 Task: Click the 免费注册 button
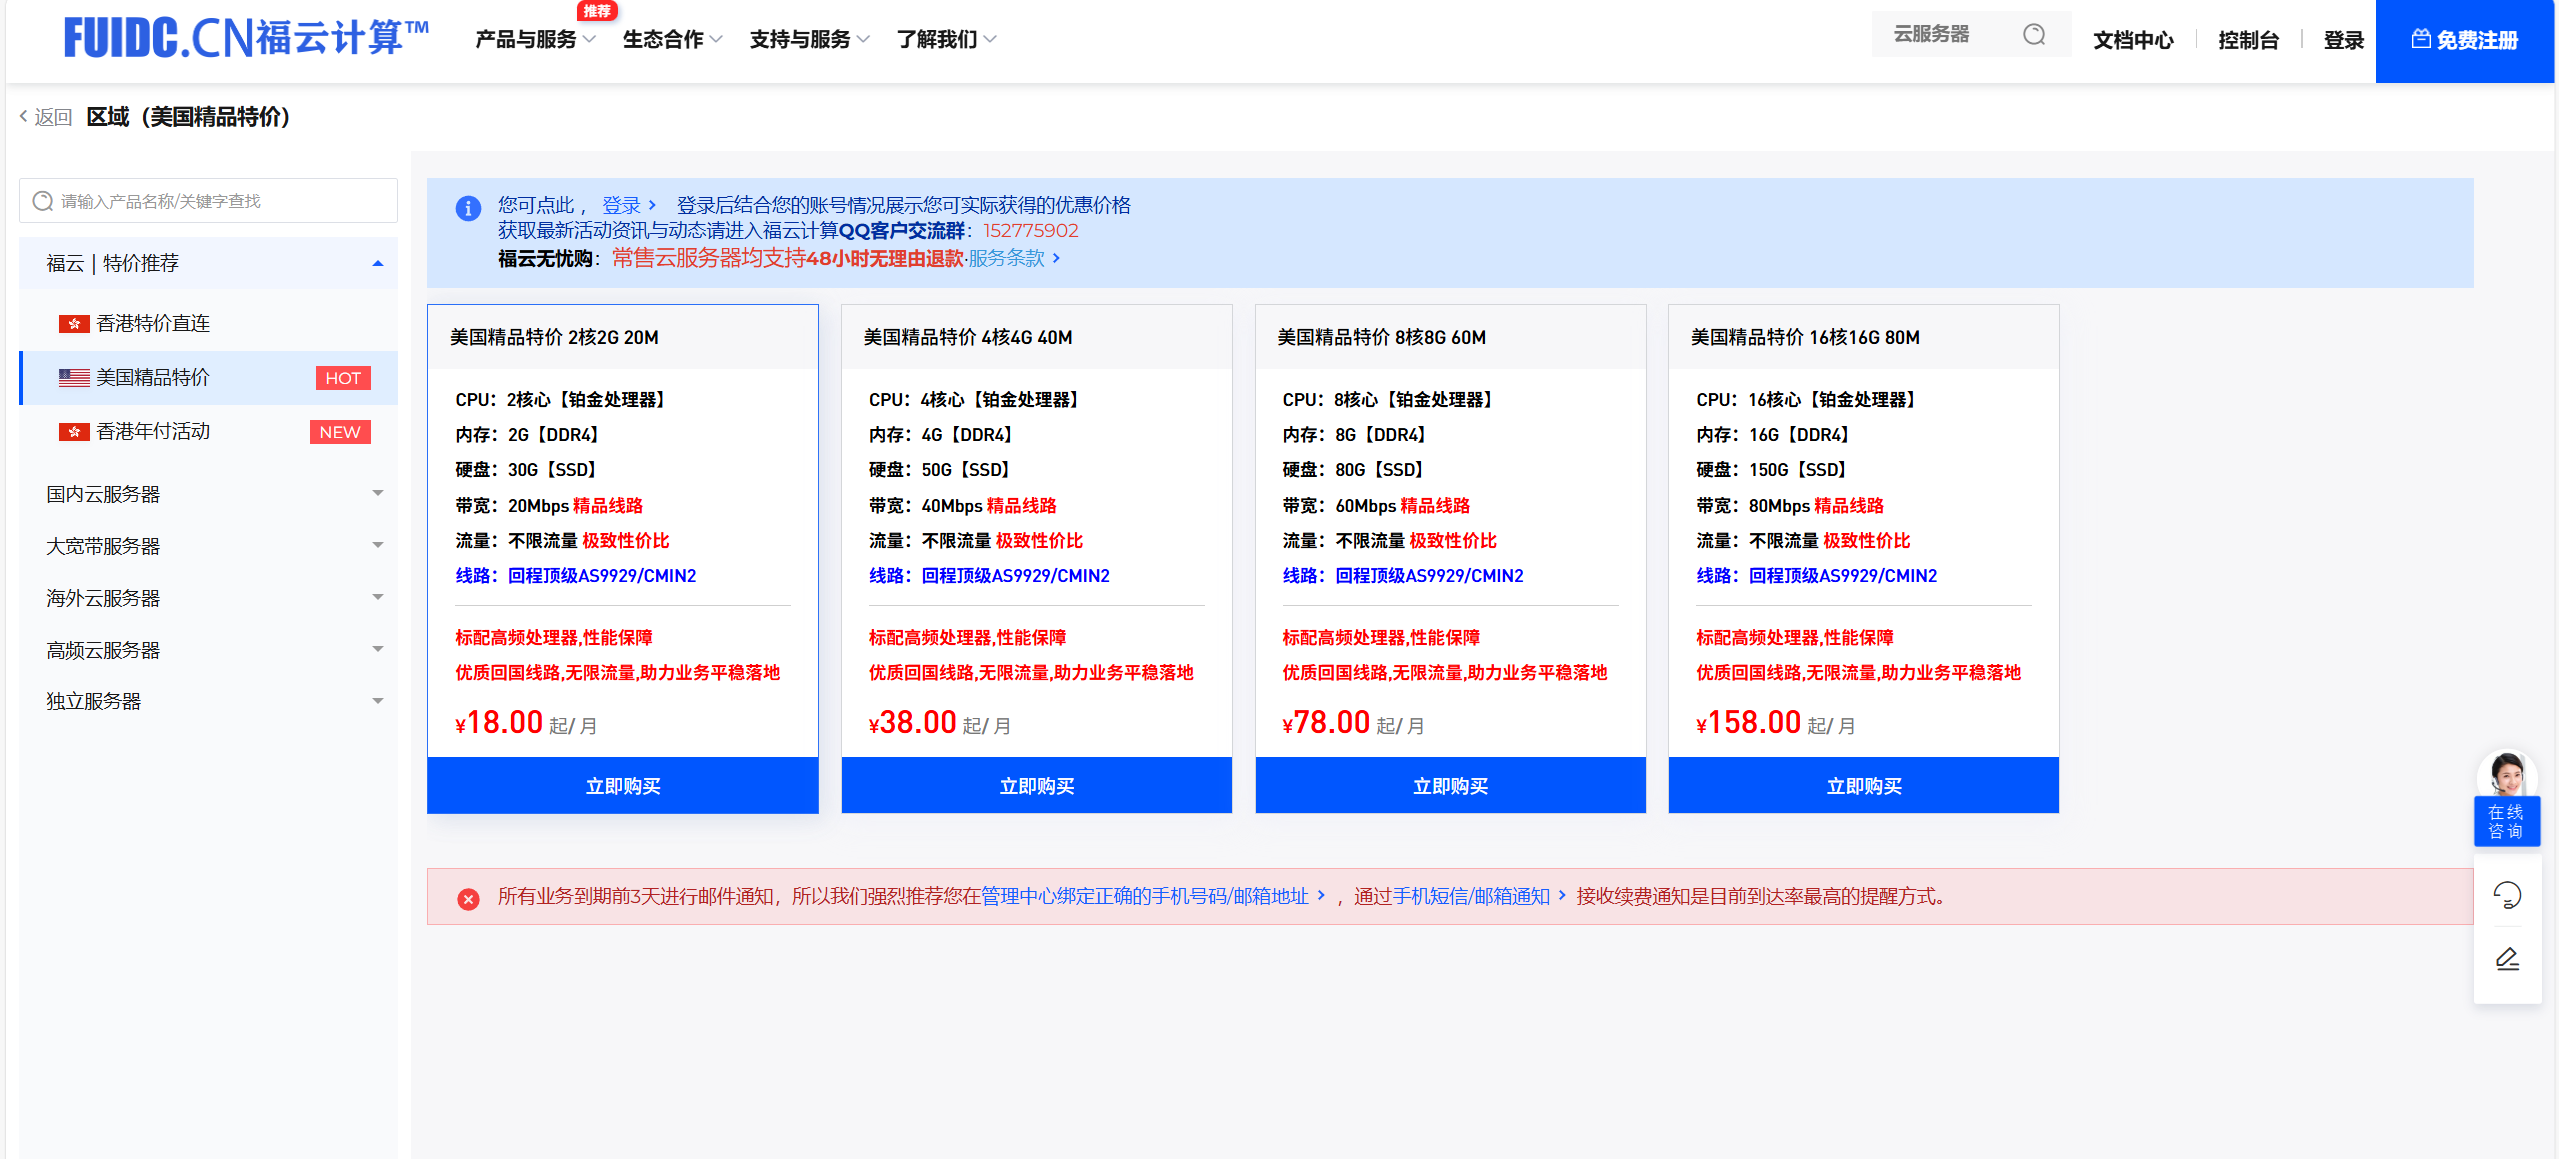tap(2464, 41)
